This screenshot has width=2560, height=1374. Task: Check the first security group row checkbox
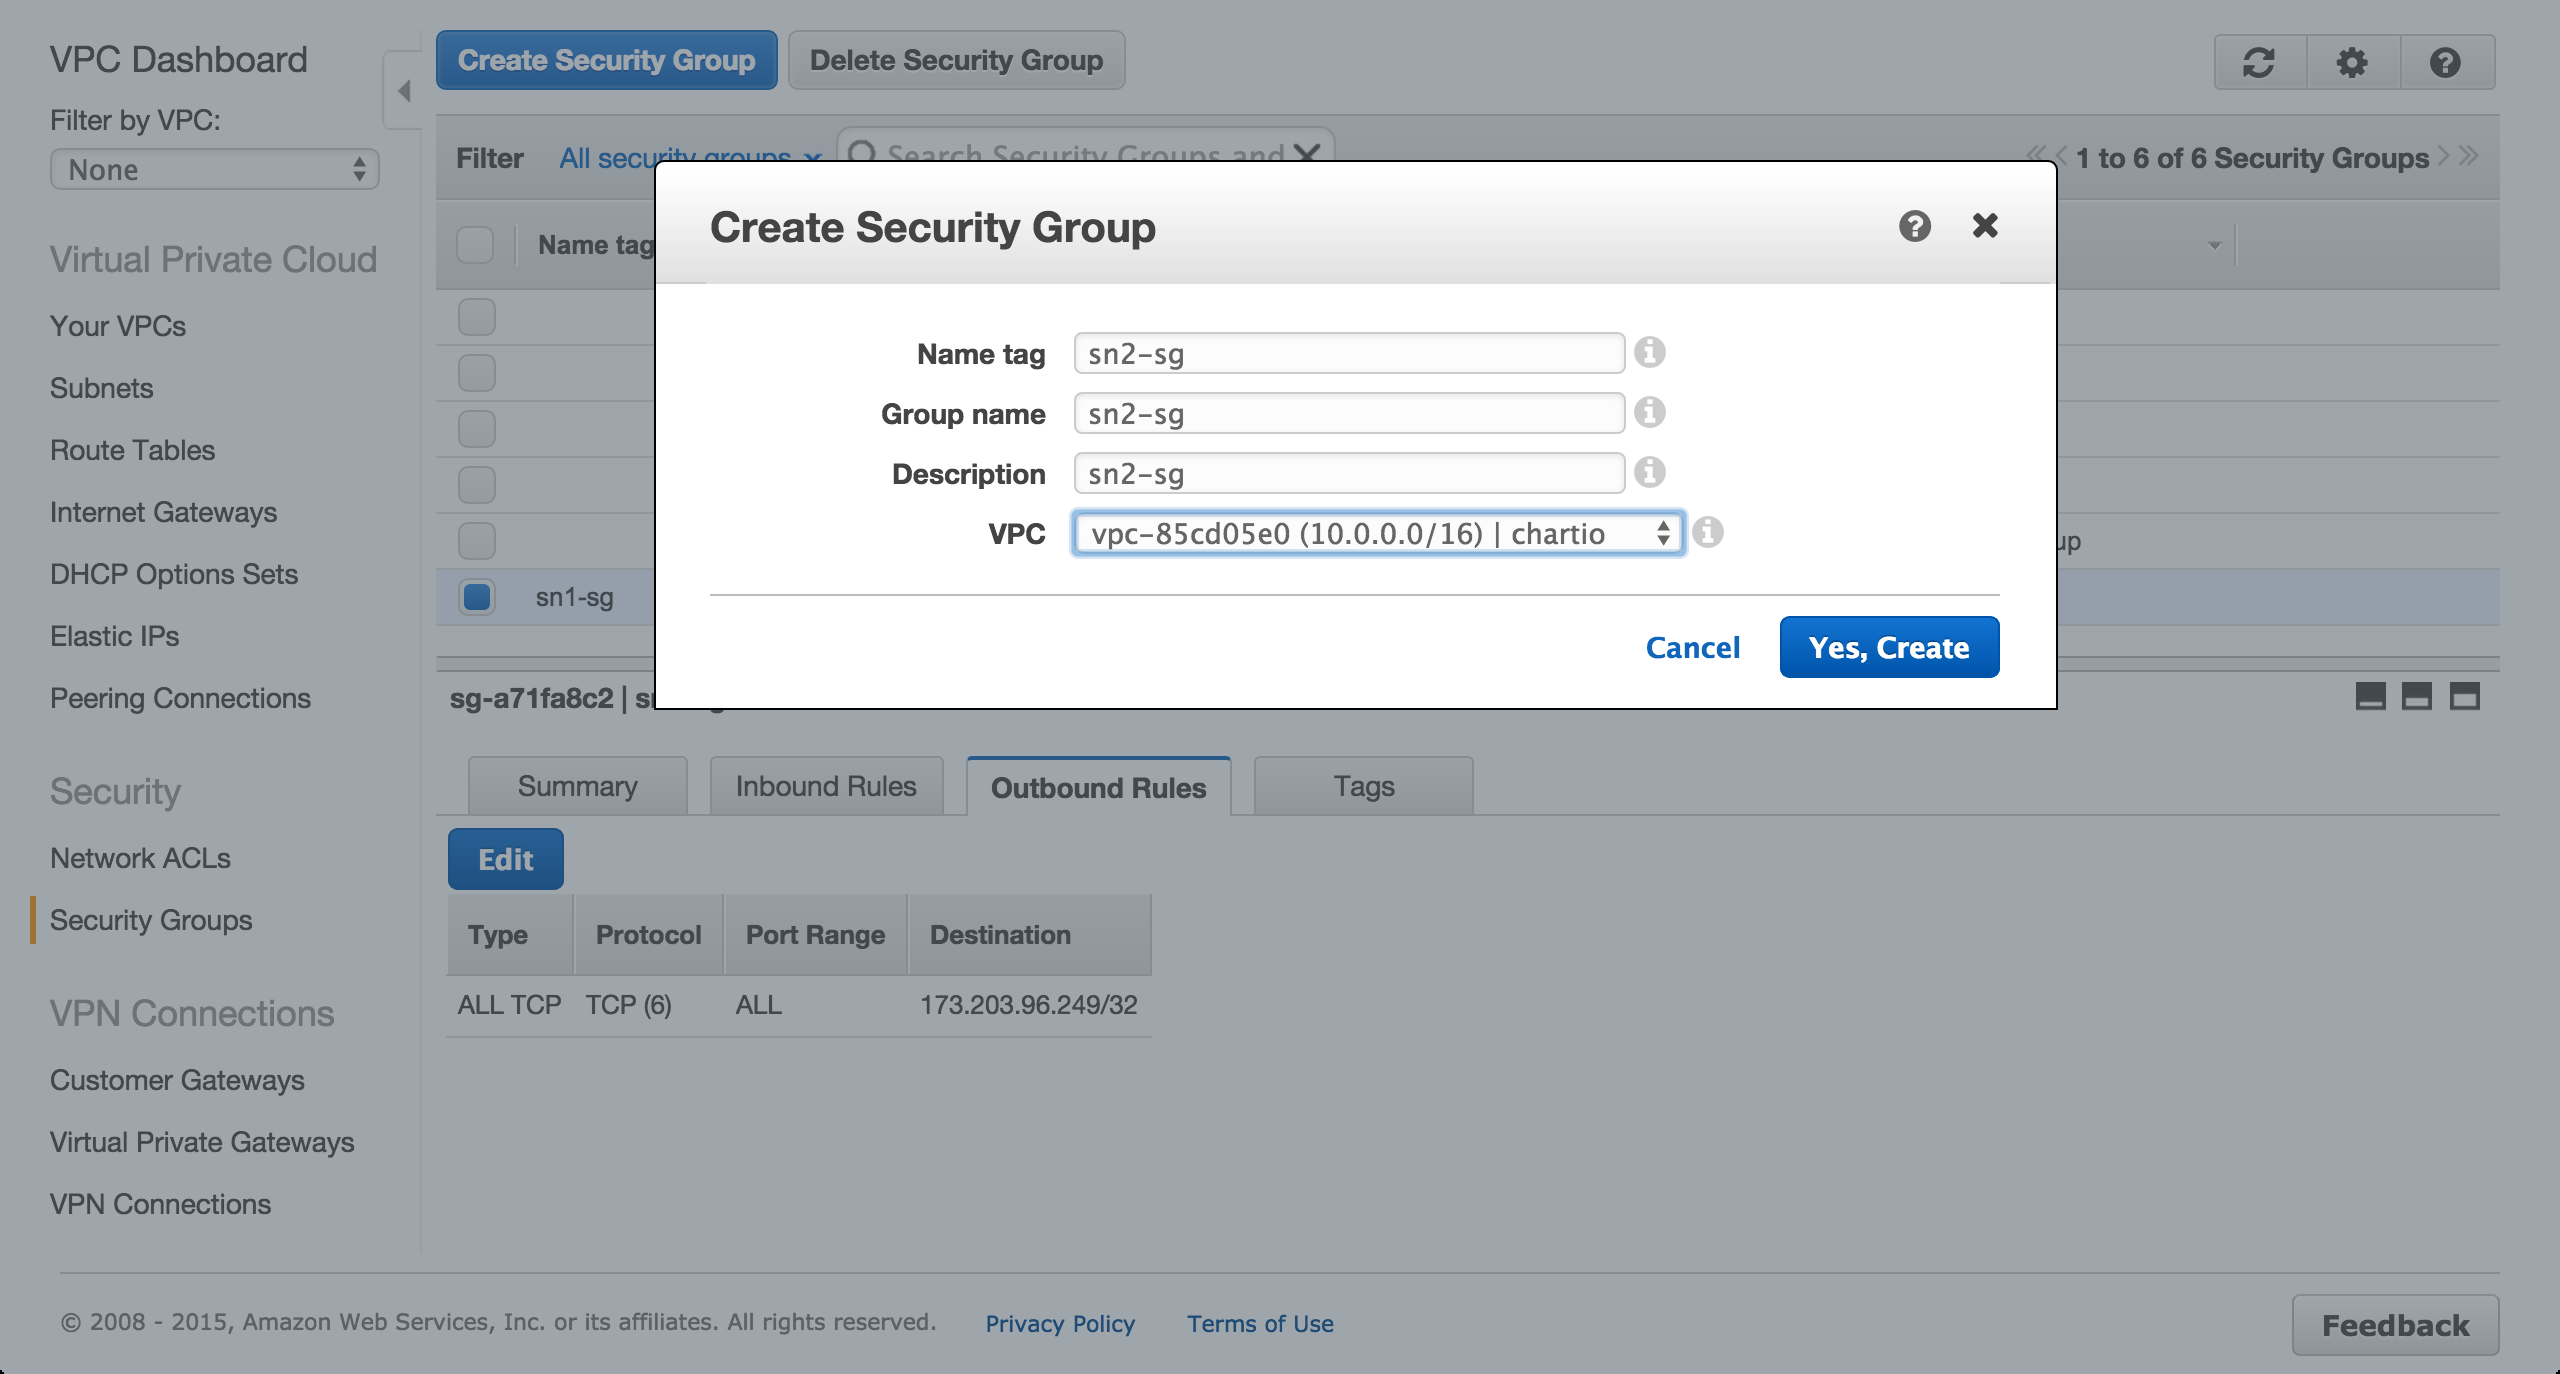coord(477,317)
